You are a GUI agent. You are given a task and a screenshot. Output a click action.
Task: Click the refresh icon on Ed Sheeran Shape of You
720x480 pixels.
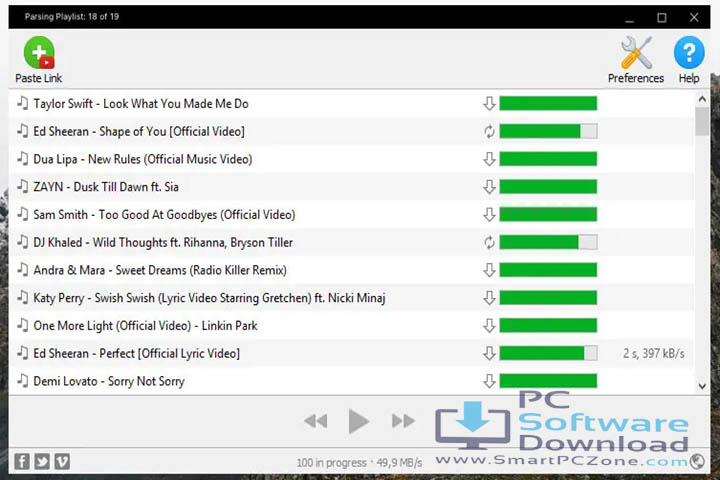(489, 131)
